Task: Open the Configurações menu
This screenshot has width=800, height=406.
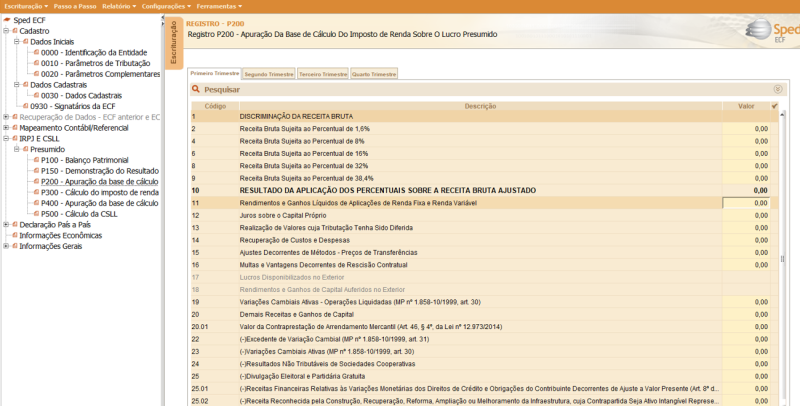Action: click(x=166, y=6)
